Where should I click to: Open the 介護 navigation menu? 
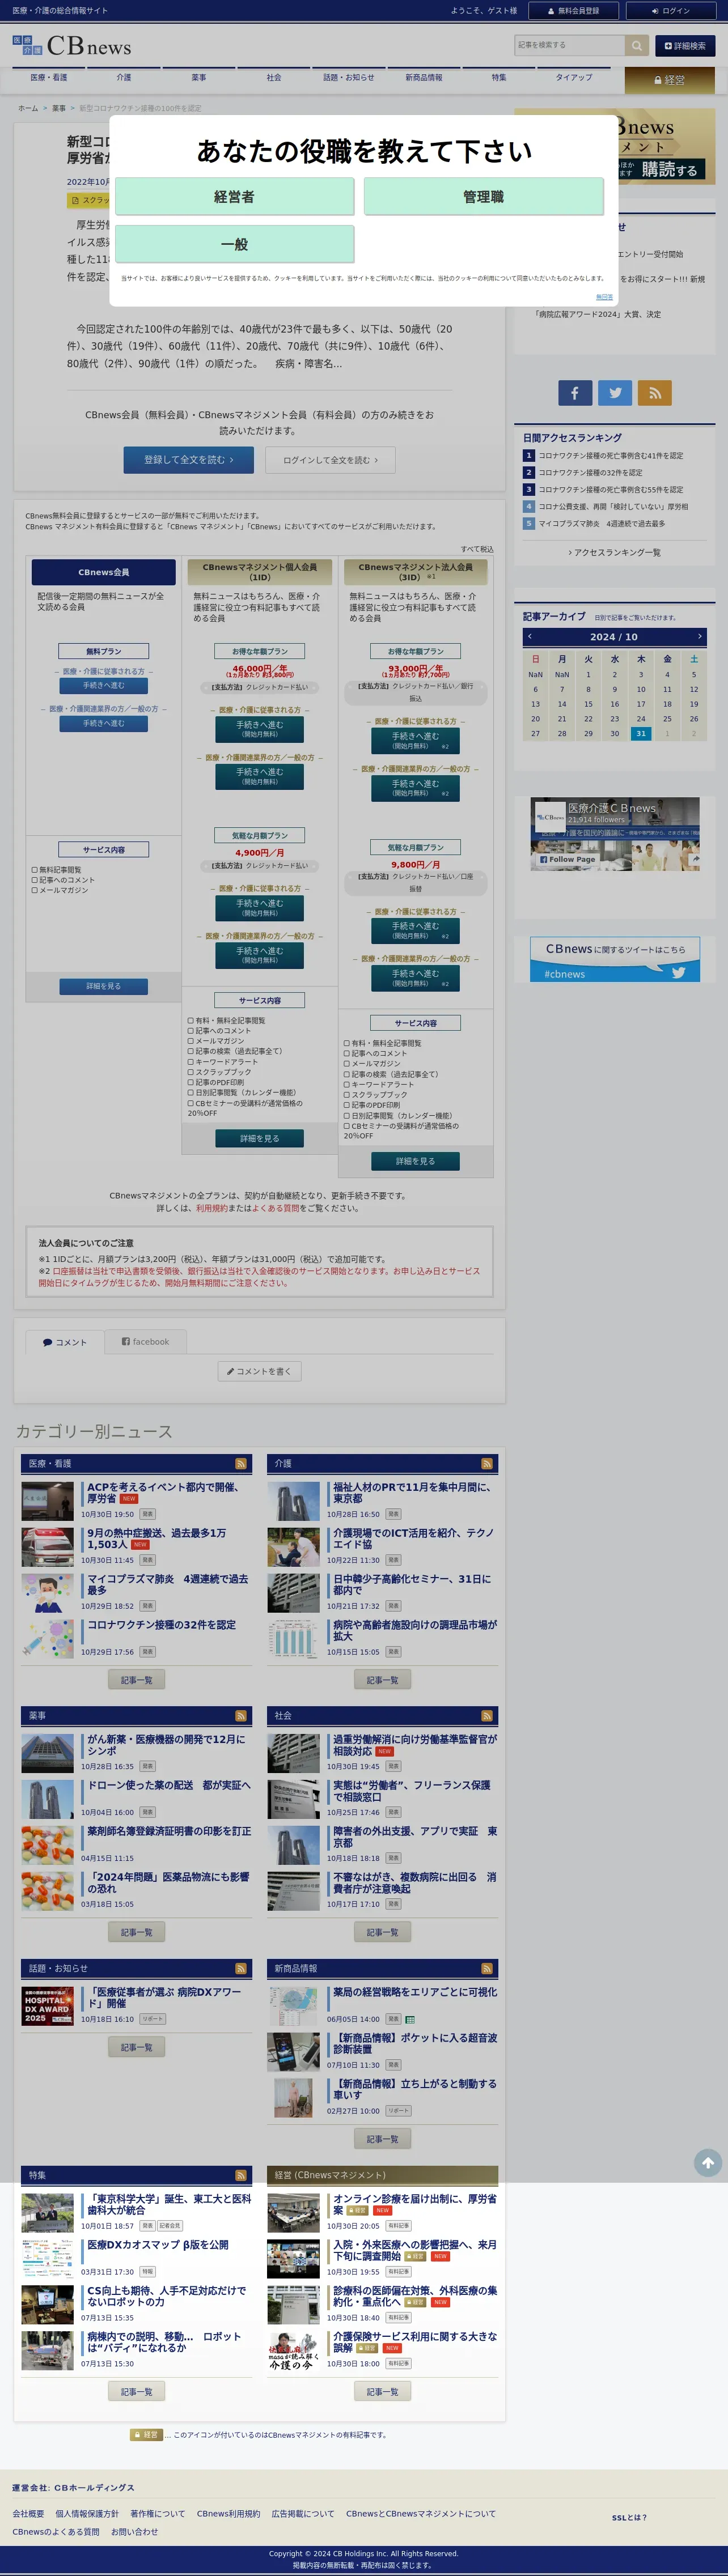coord(124,77)
